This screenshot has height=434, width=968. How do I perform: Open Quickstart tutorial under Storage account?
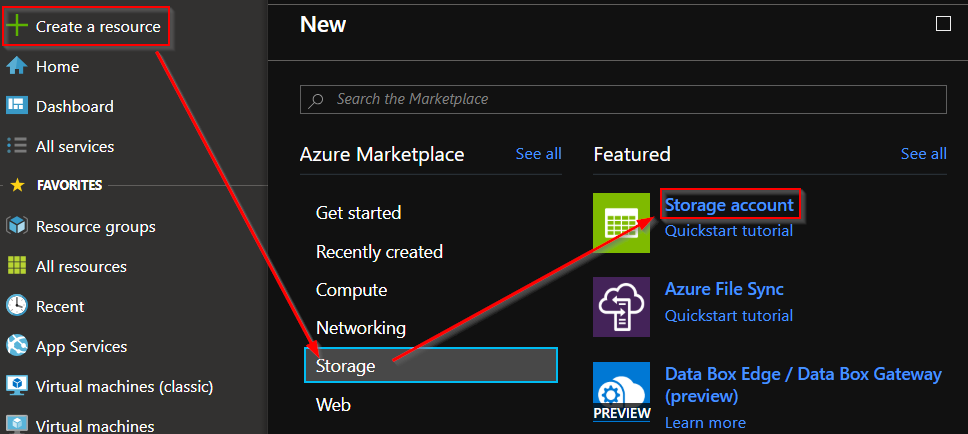(x=728, y=231)
